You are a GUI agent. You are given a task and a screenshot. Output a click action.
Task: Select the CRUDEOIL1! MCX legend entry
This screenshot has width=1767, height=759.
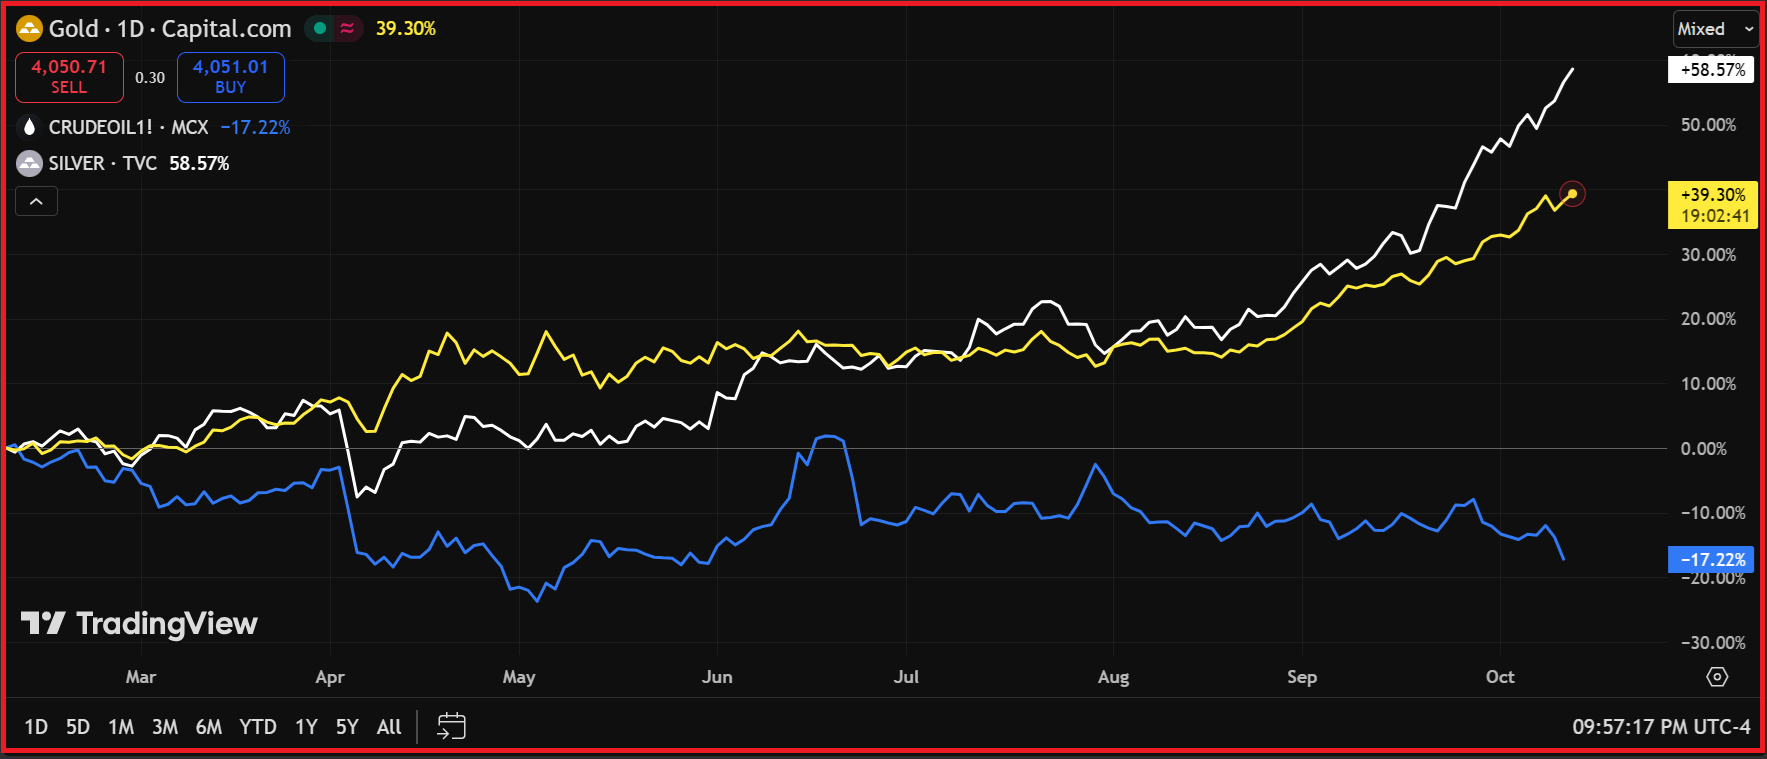coord(128,127)
